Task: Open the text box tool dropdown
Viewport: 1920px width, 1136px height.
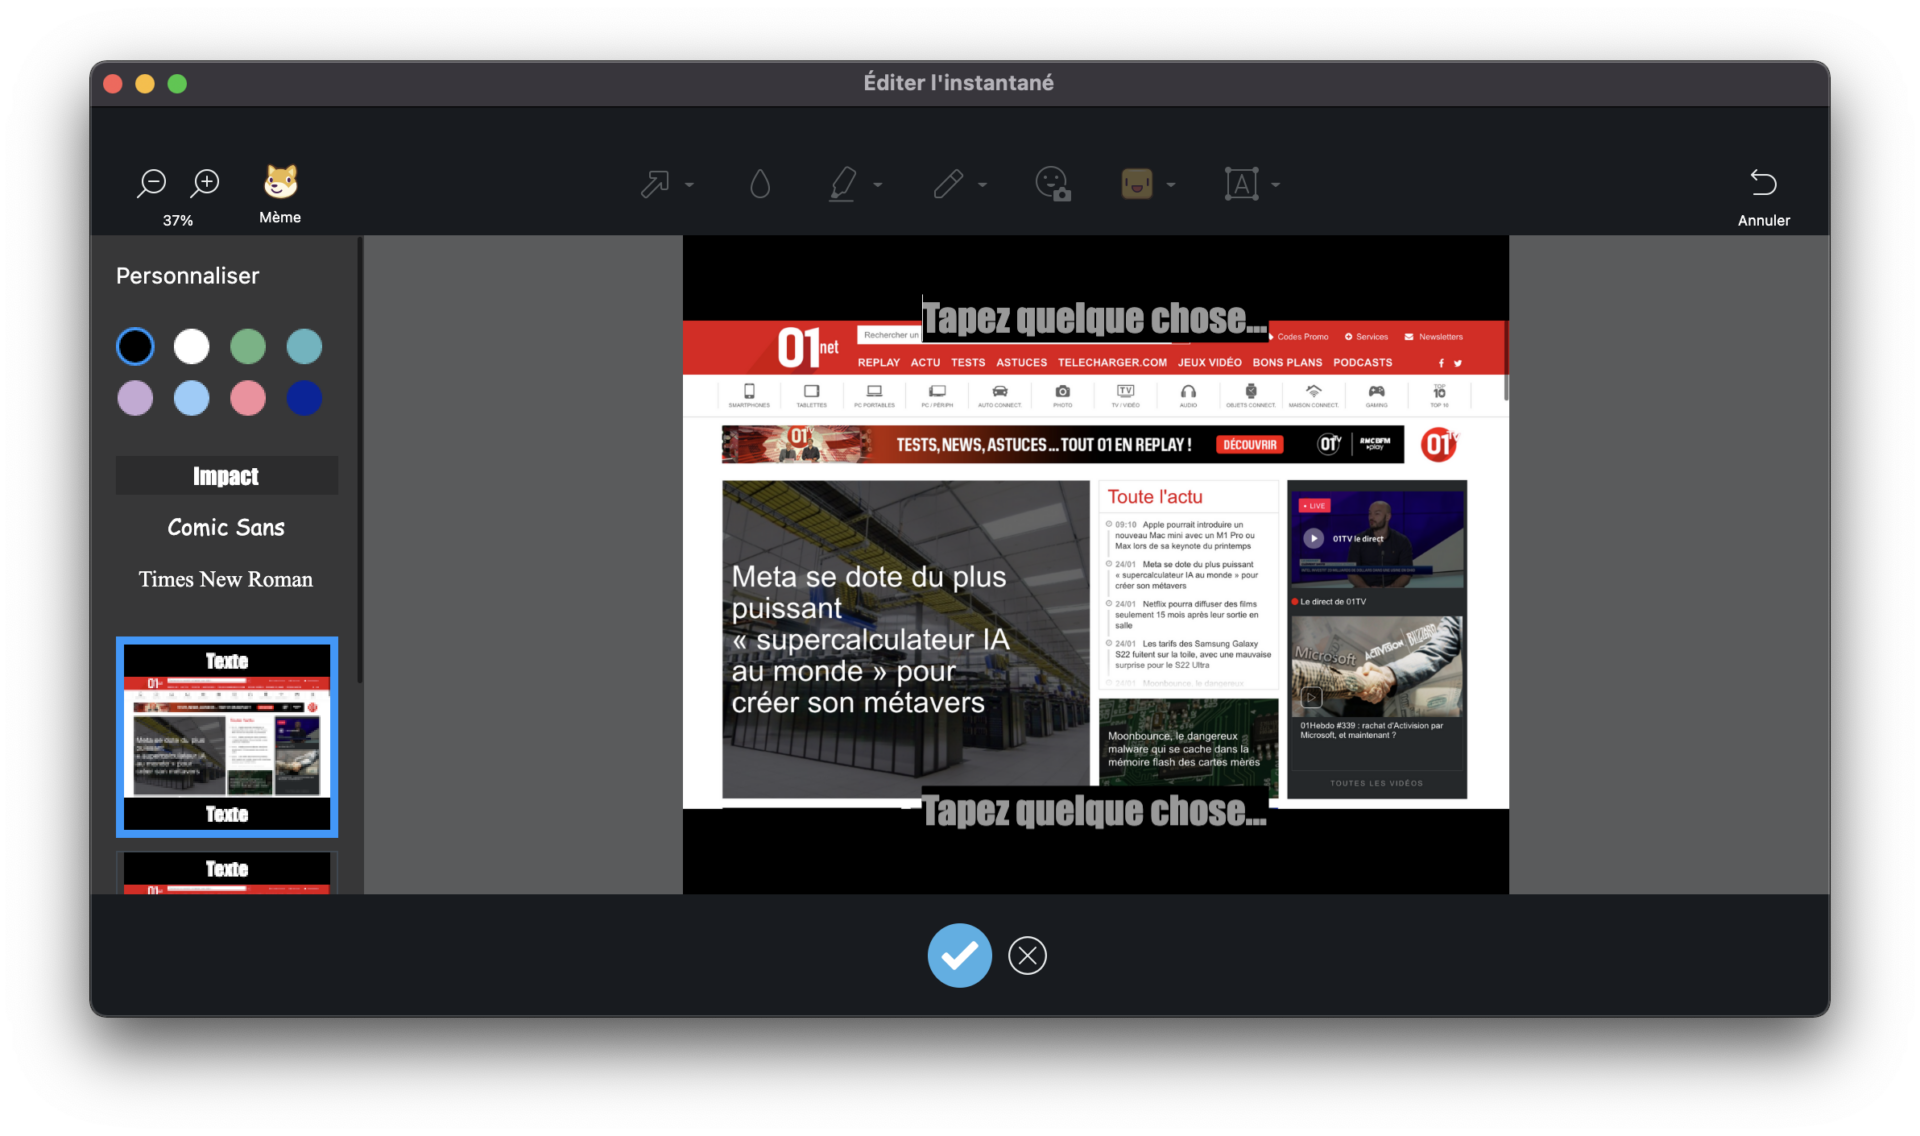Action: (x=1275, y=184)
